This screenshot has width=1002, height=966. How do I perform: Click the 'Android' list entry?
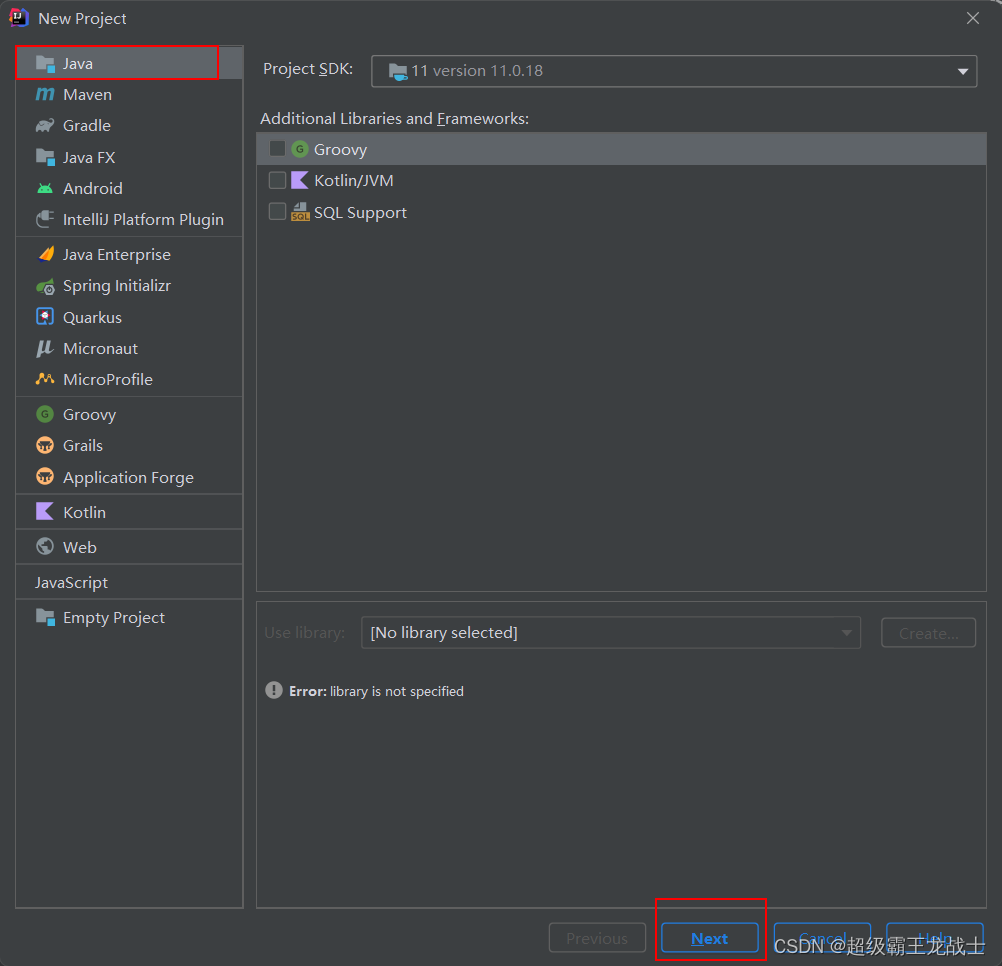129,188
